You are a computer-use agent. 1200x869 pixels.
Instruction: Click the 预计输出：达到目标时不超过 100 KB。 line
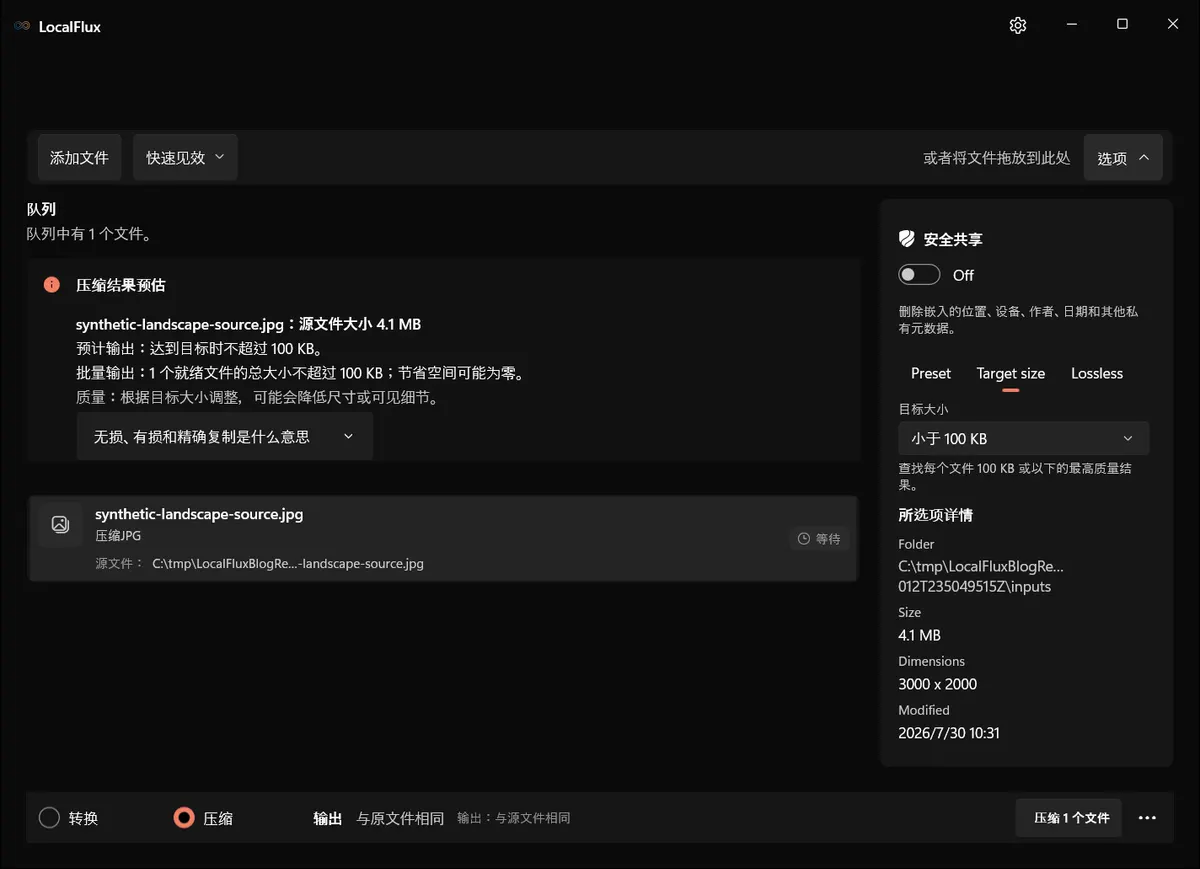(199, 349)
